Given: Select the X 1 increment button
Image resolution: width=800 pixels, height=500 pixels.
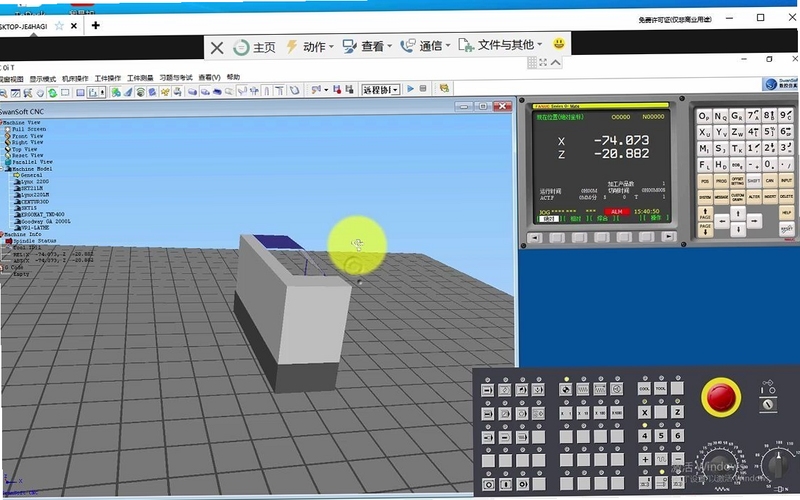Looking at the screenshot, I should point(566,413).
